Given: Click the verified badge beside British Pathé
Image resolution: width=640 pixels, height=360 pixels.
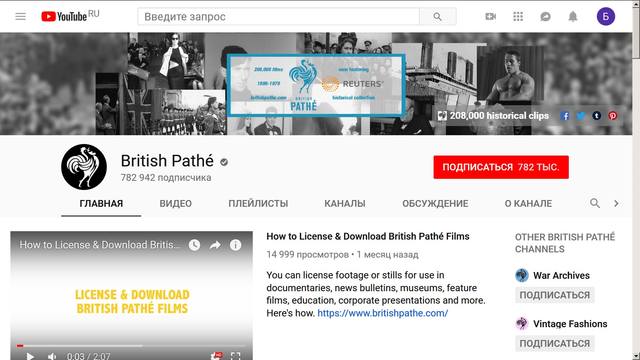Looking at the screenshot, I should tap(224, 162).
